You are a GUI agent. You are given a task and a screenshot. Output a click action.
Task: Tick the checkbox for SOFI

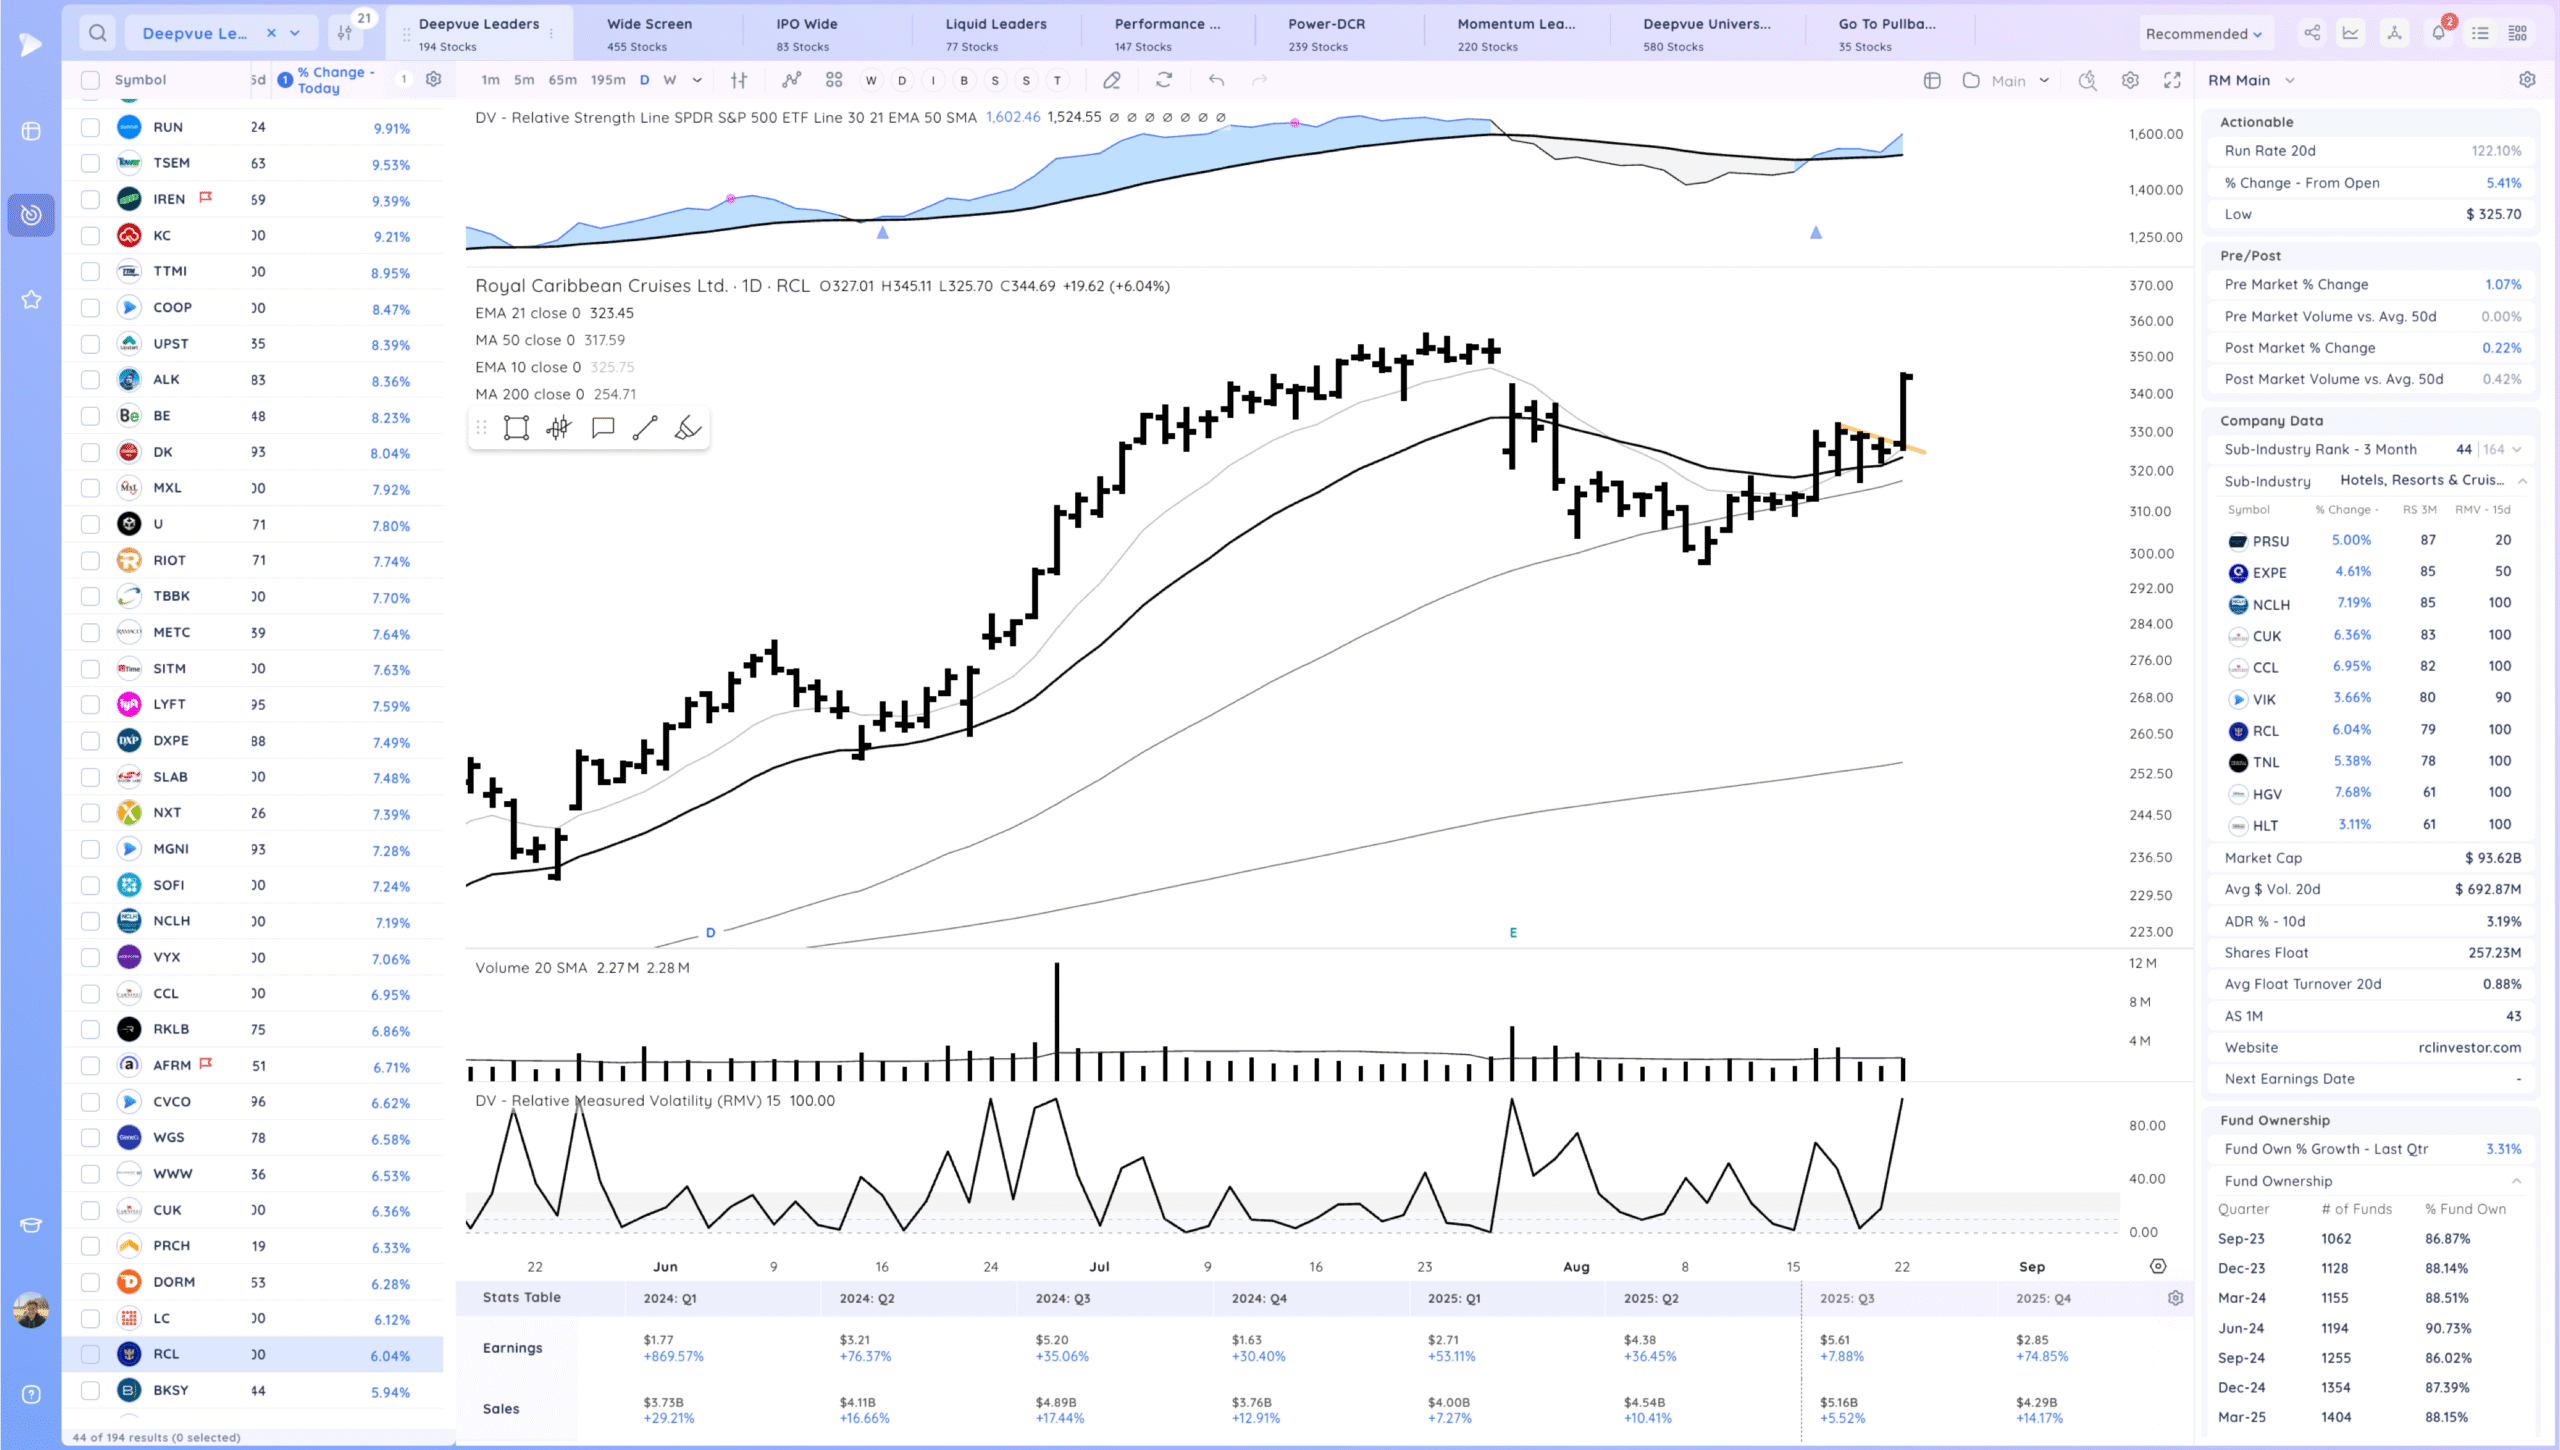pyautogui.click(x=90, y=885)
